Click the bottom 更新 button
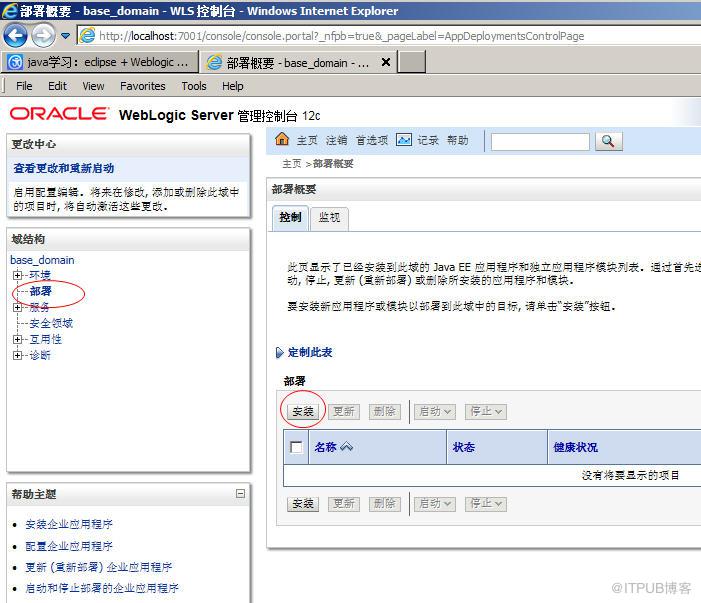The height and width of the screenshot is (603, 701). point(344,504)
